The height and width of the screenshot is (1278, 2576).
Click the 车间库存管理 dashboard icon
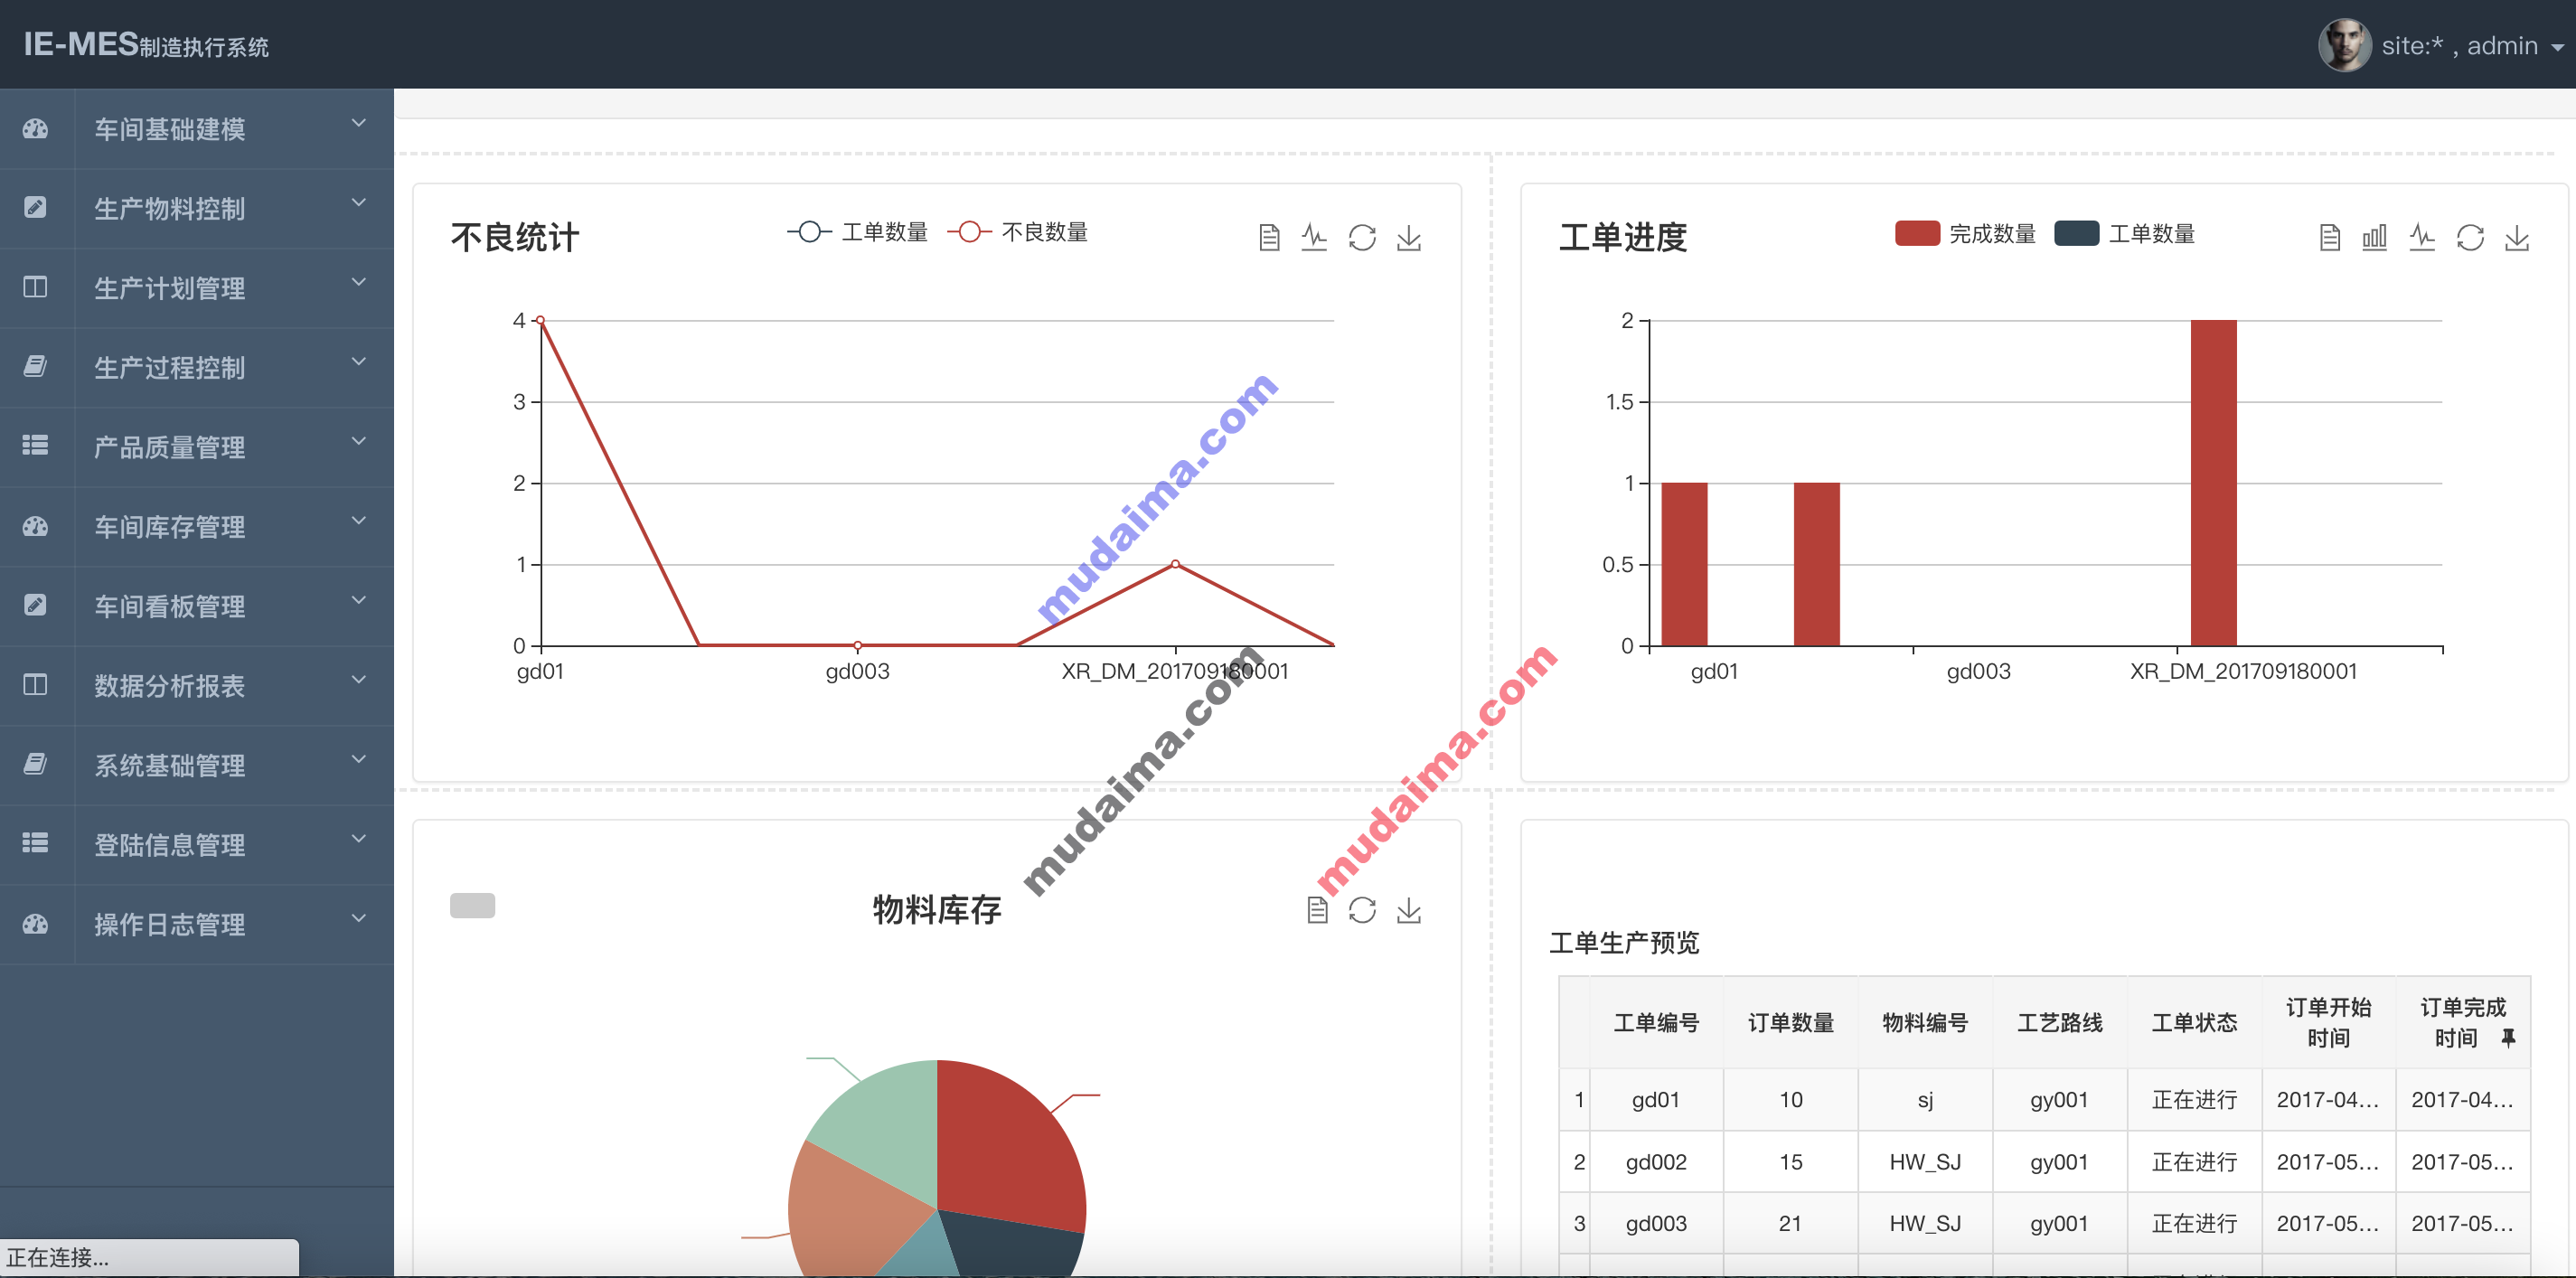pyautogui.click(x=35, y=526)
